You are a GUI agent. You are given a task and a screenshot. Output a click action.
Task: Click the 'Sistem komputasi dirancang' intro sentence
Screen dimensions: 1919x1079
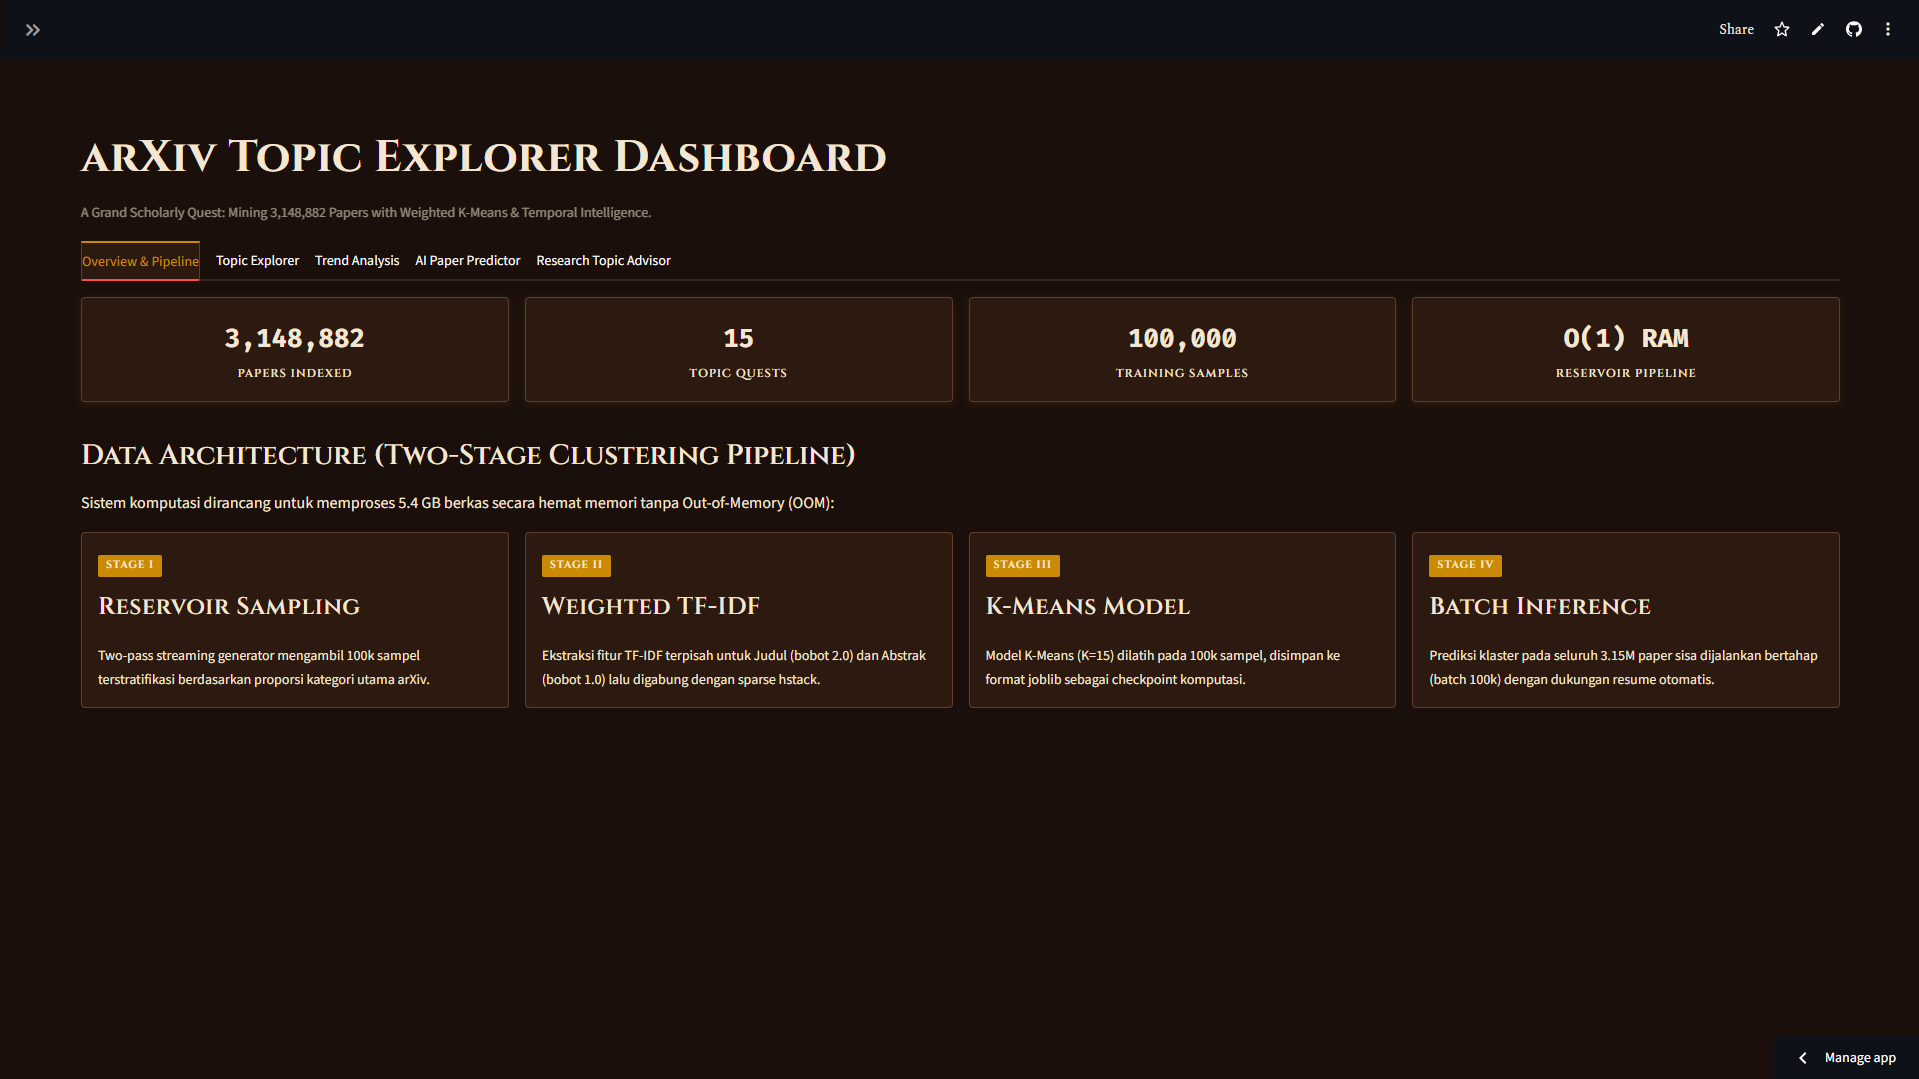click(457, 503)
